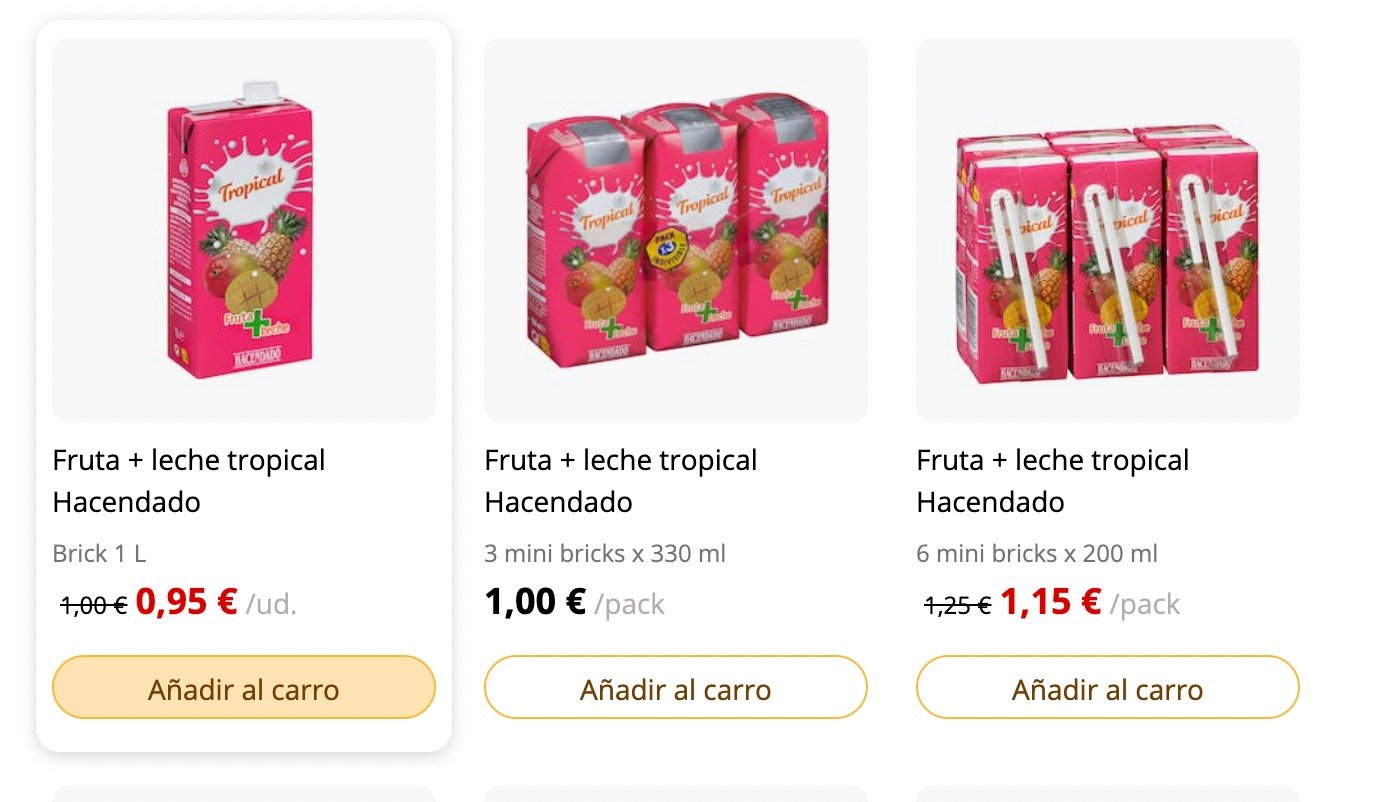Viewport: 1388px width, 802px height.
Task: Click the red 1,15 € discounted price
Action: coord(1051,602)
